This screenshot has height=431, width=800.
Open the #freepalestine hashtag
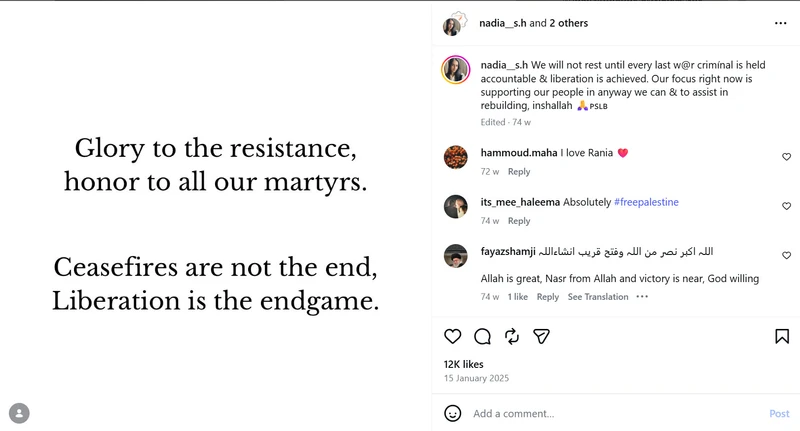coord(646,202)
